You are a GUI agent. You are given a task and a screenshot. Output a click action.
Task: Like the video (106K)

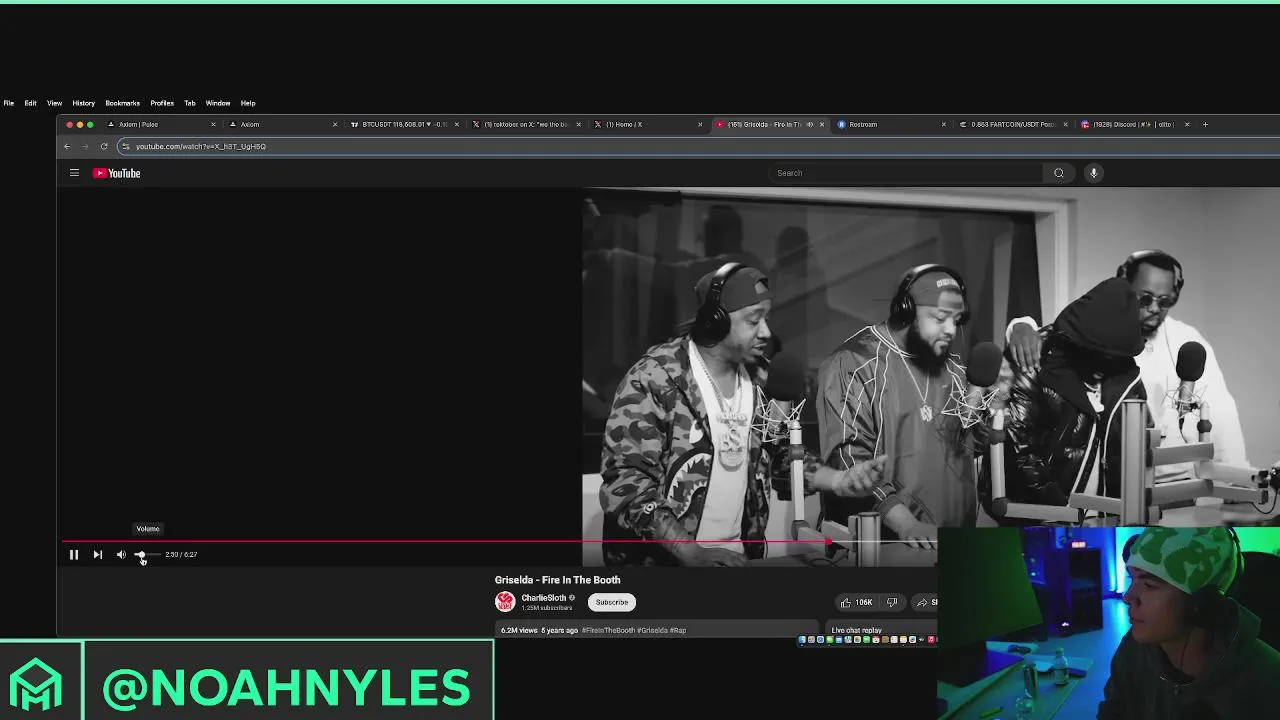click(856, 602)
